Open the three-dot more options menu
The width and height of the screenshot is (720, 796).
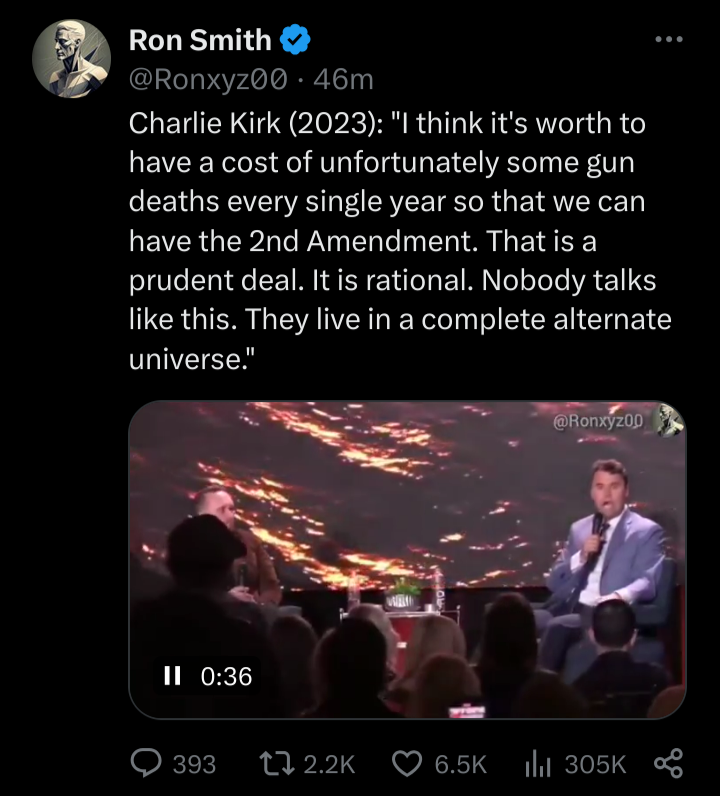click(x=667, y=40)
